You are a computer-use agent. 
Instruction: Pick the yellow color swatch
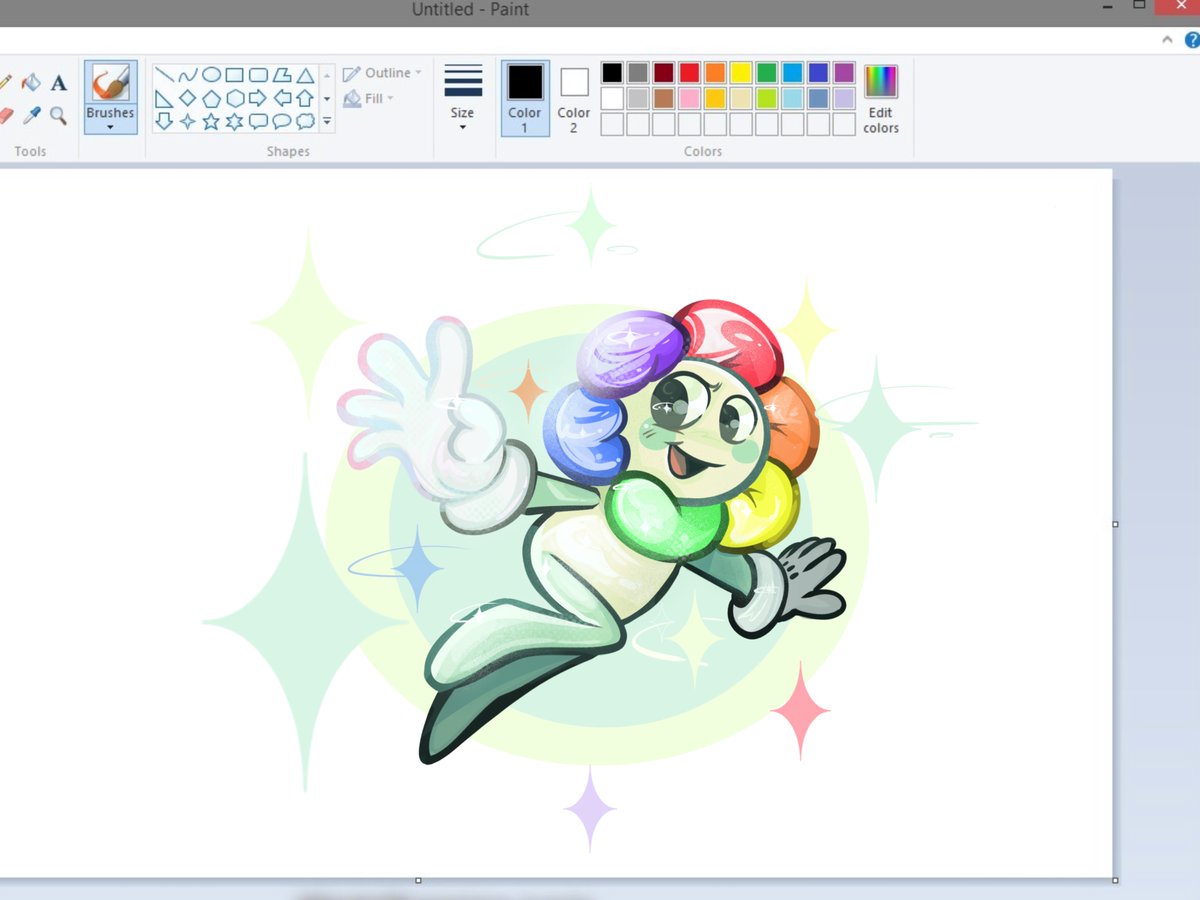pyautogui.click(x=741, y=72)
